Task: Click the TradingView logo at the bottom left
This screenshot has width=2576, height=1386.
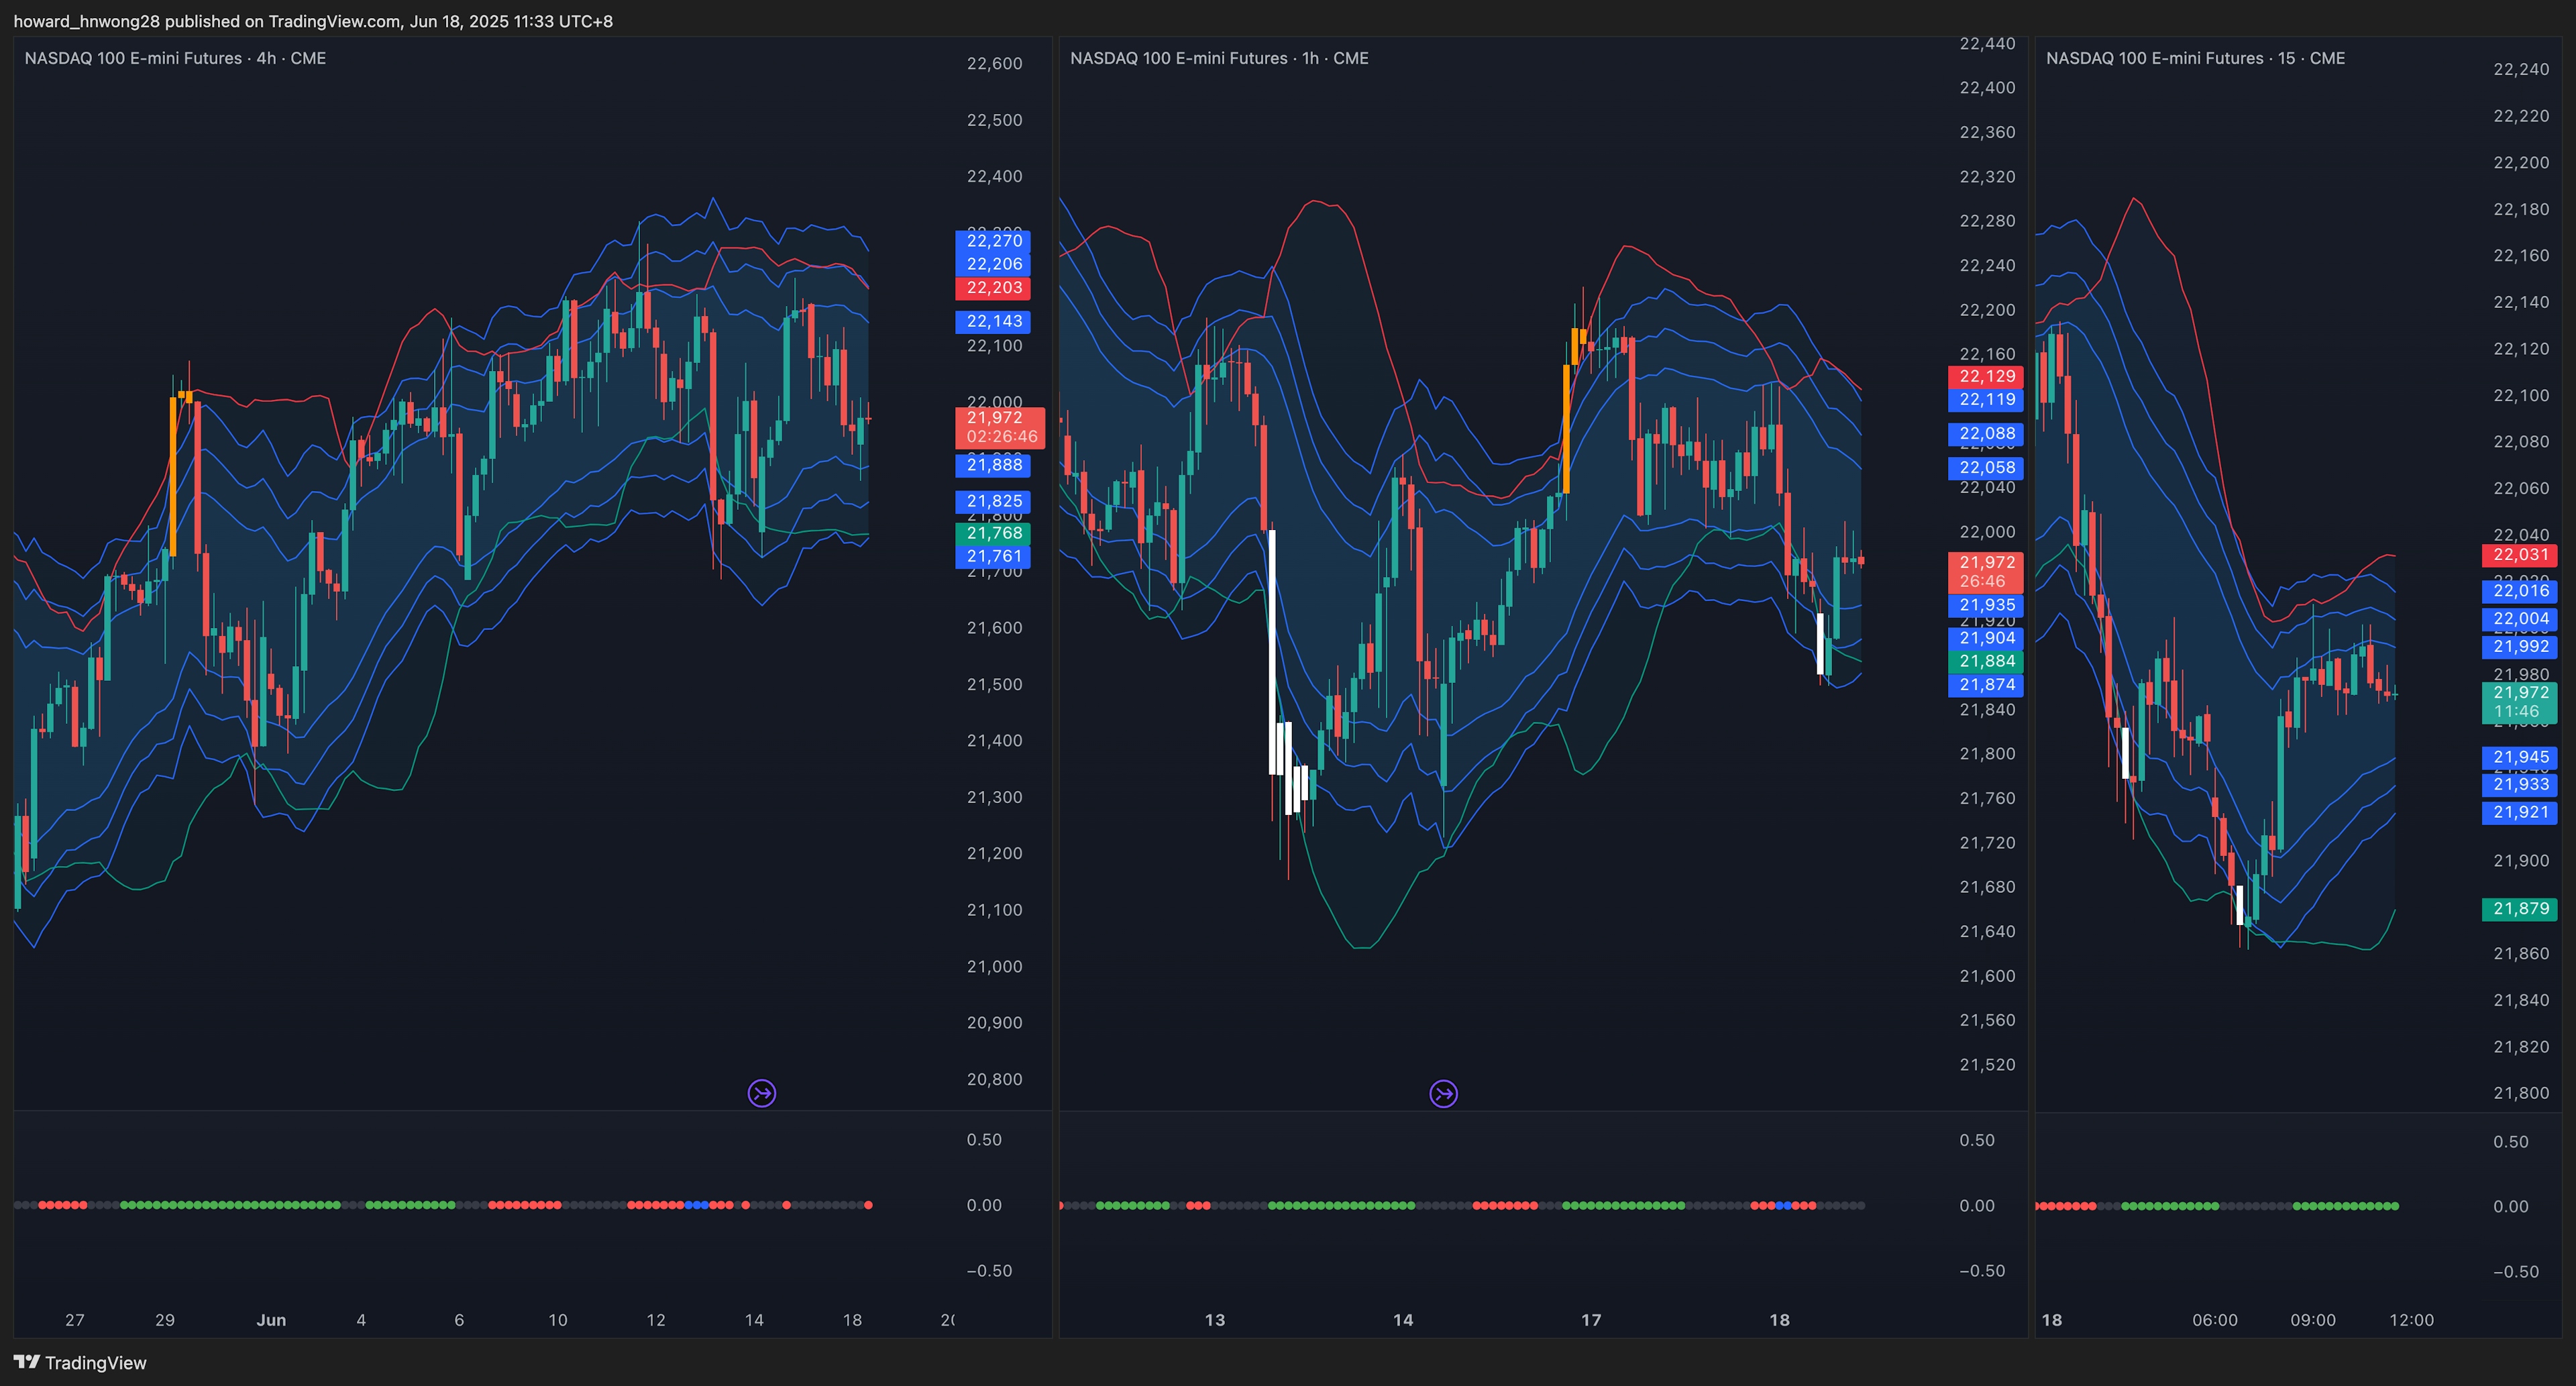Action: pos(80,1362)
